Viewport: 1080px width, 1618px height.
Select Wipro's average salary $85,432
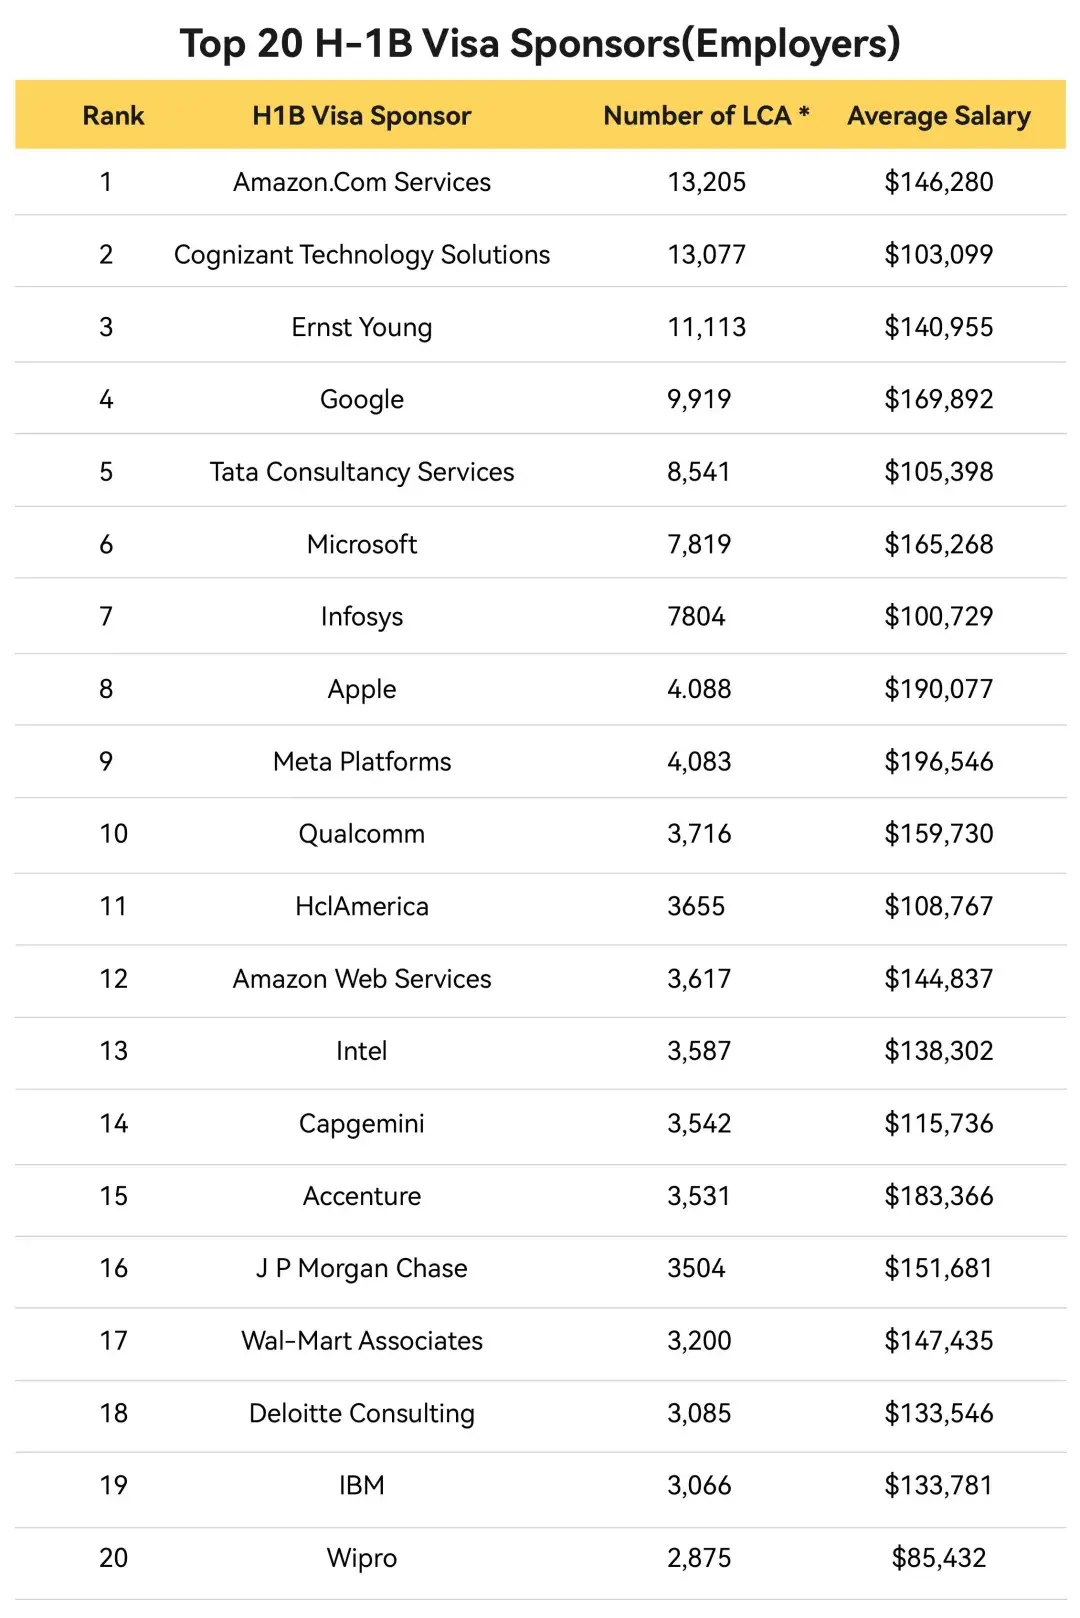point(938,1558)
